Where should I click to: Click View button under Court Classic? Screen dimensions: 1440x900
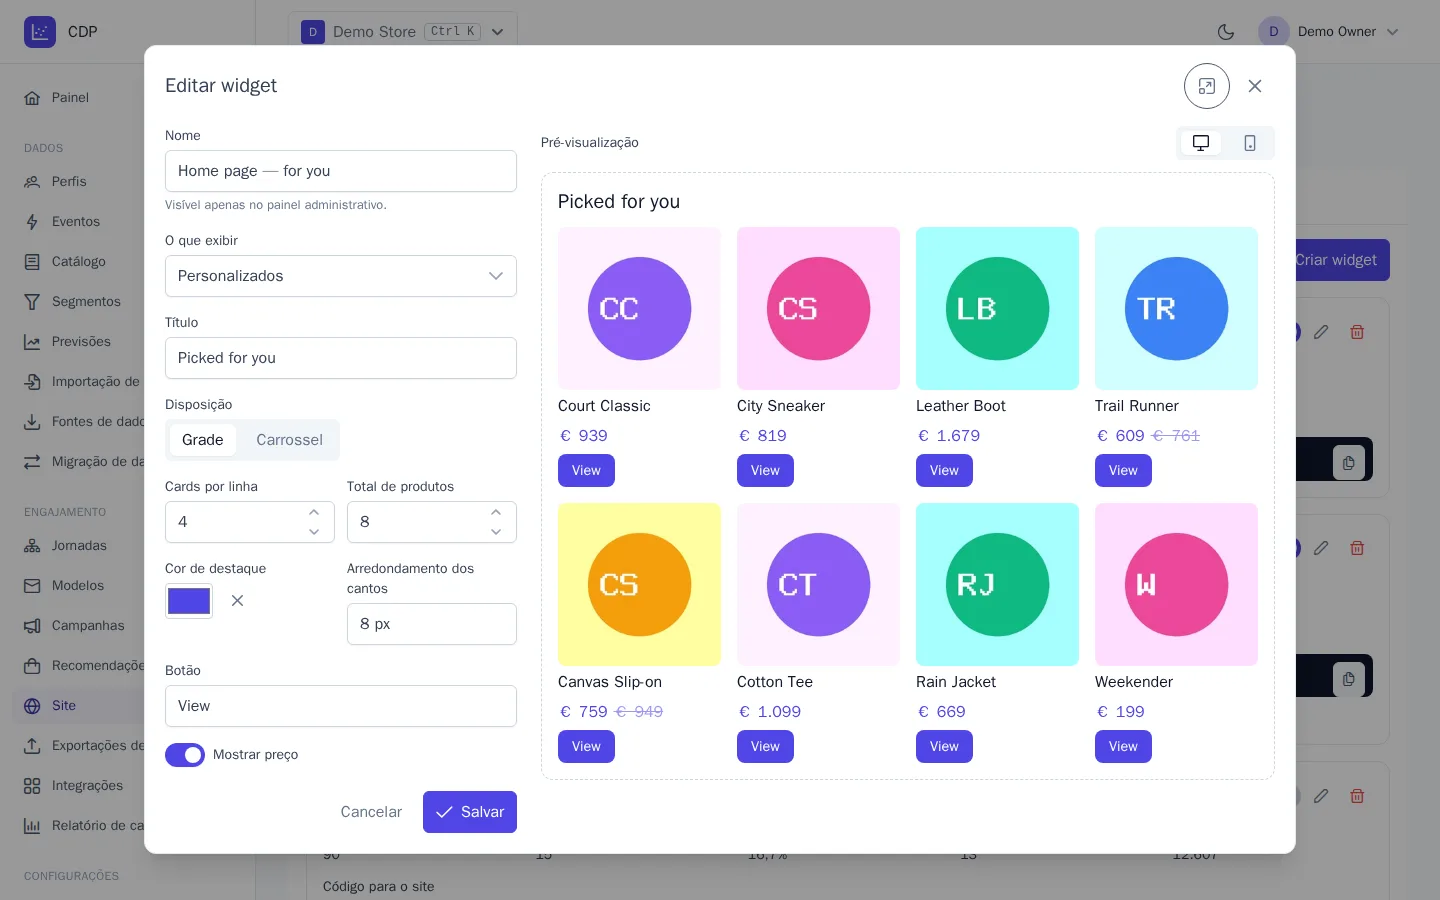[x=586, y=471]
